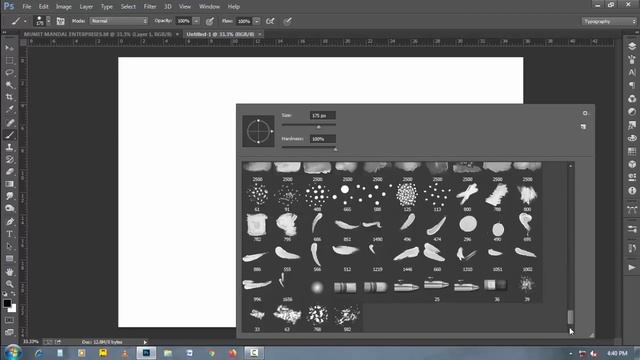
Task: Open the Window menu
Action: click(209, 7)
